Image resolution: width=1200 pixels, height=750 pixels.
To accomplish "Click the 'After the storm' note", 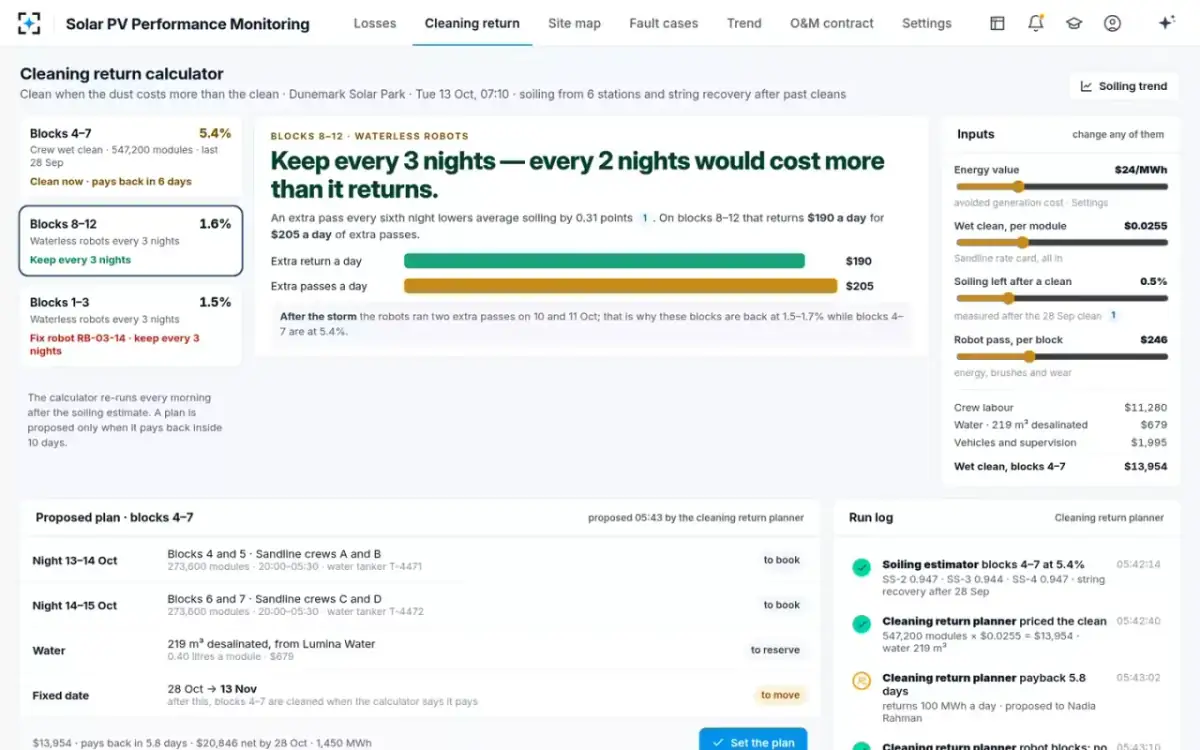I will tap(592, 323).
